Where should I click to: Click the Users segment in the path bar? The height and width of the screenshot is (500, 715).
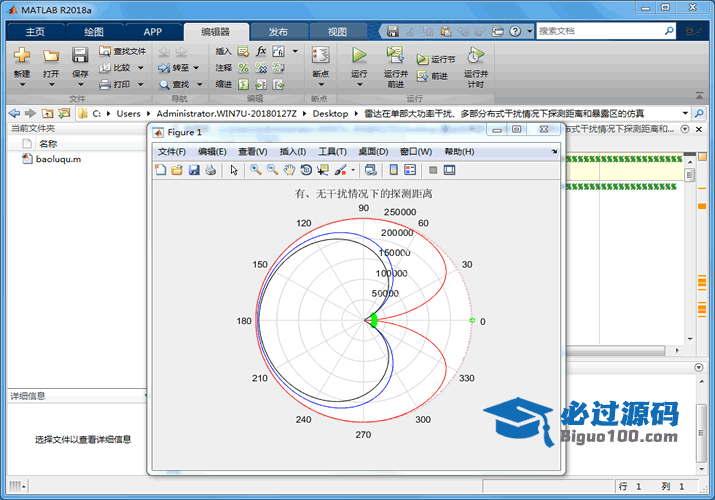129,113
